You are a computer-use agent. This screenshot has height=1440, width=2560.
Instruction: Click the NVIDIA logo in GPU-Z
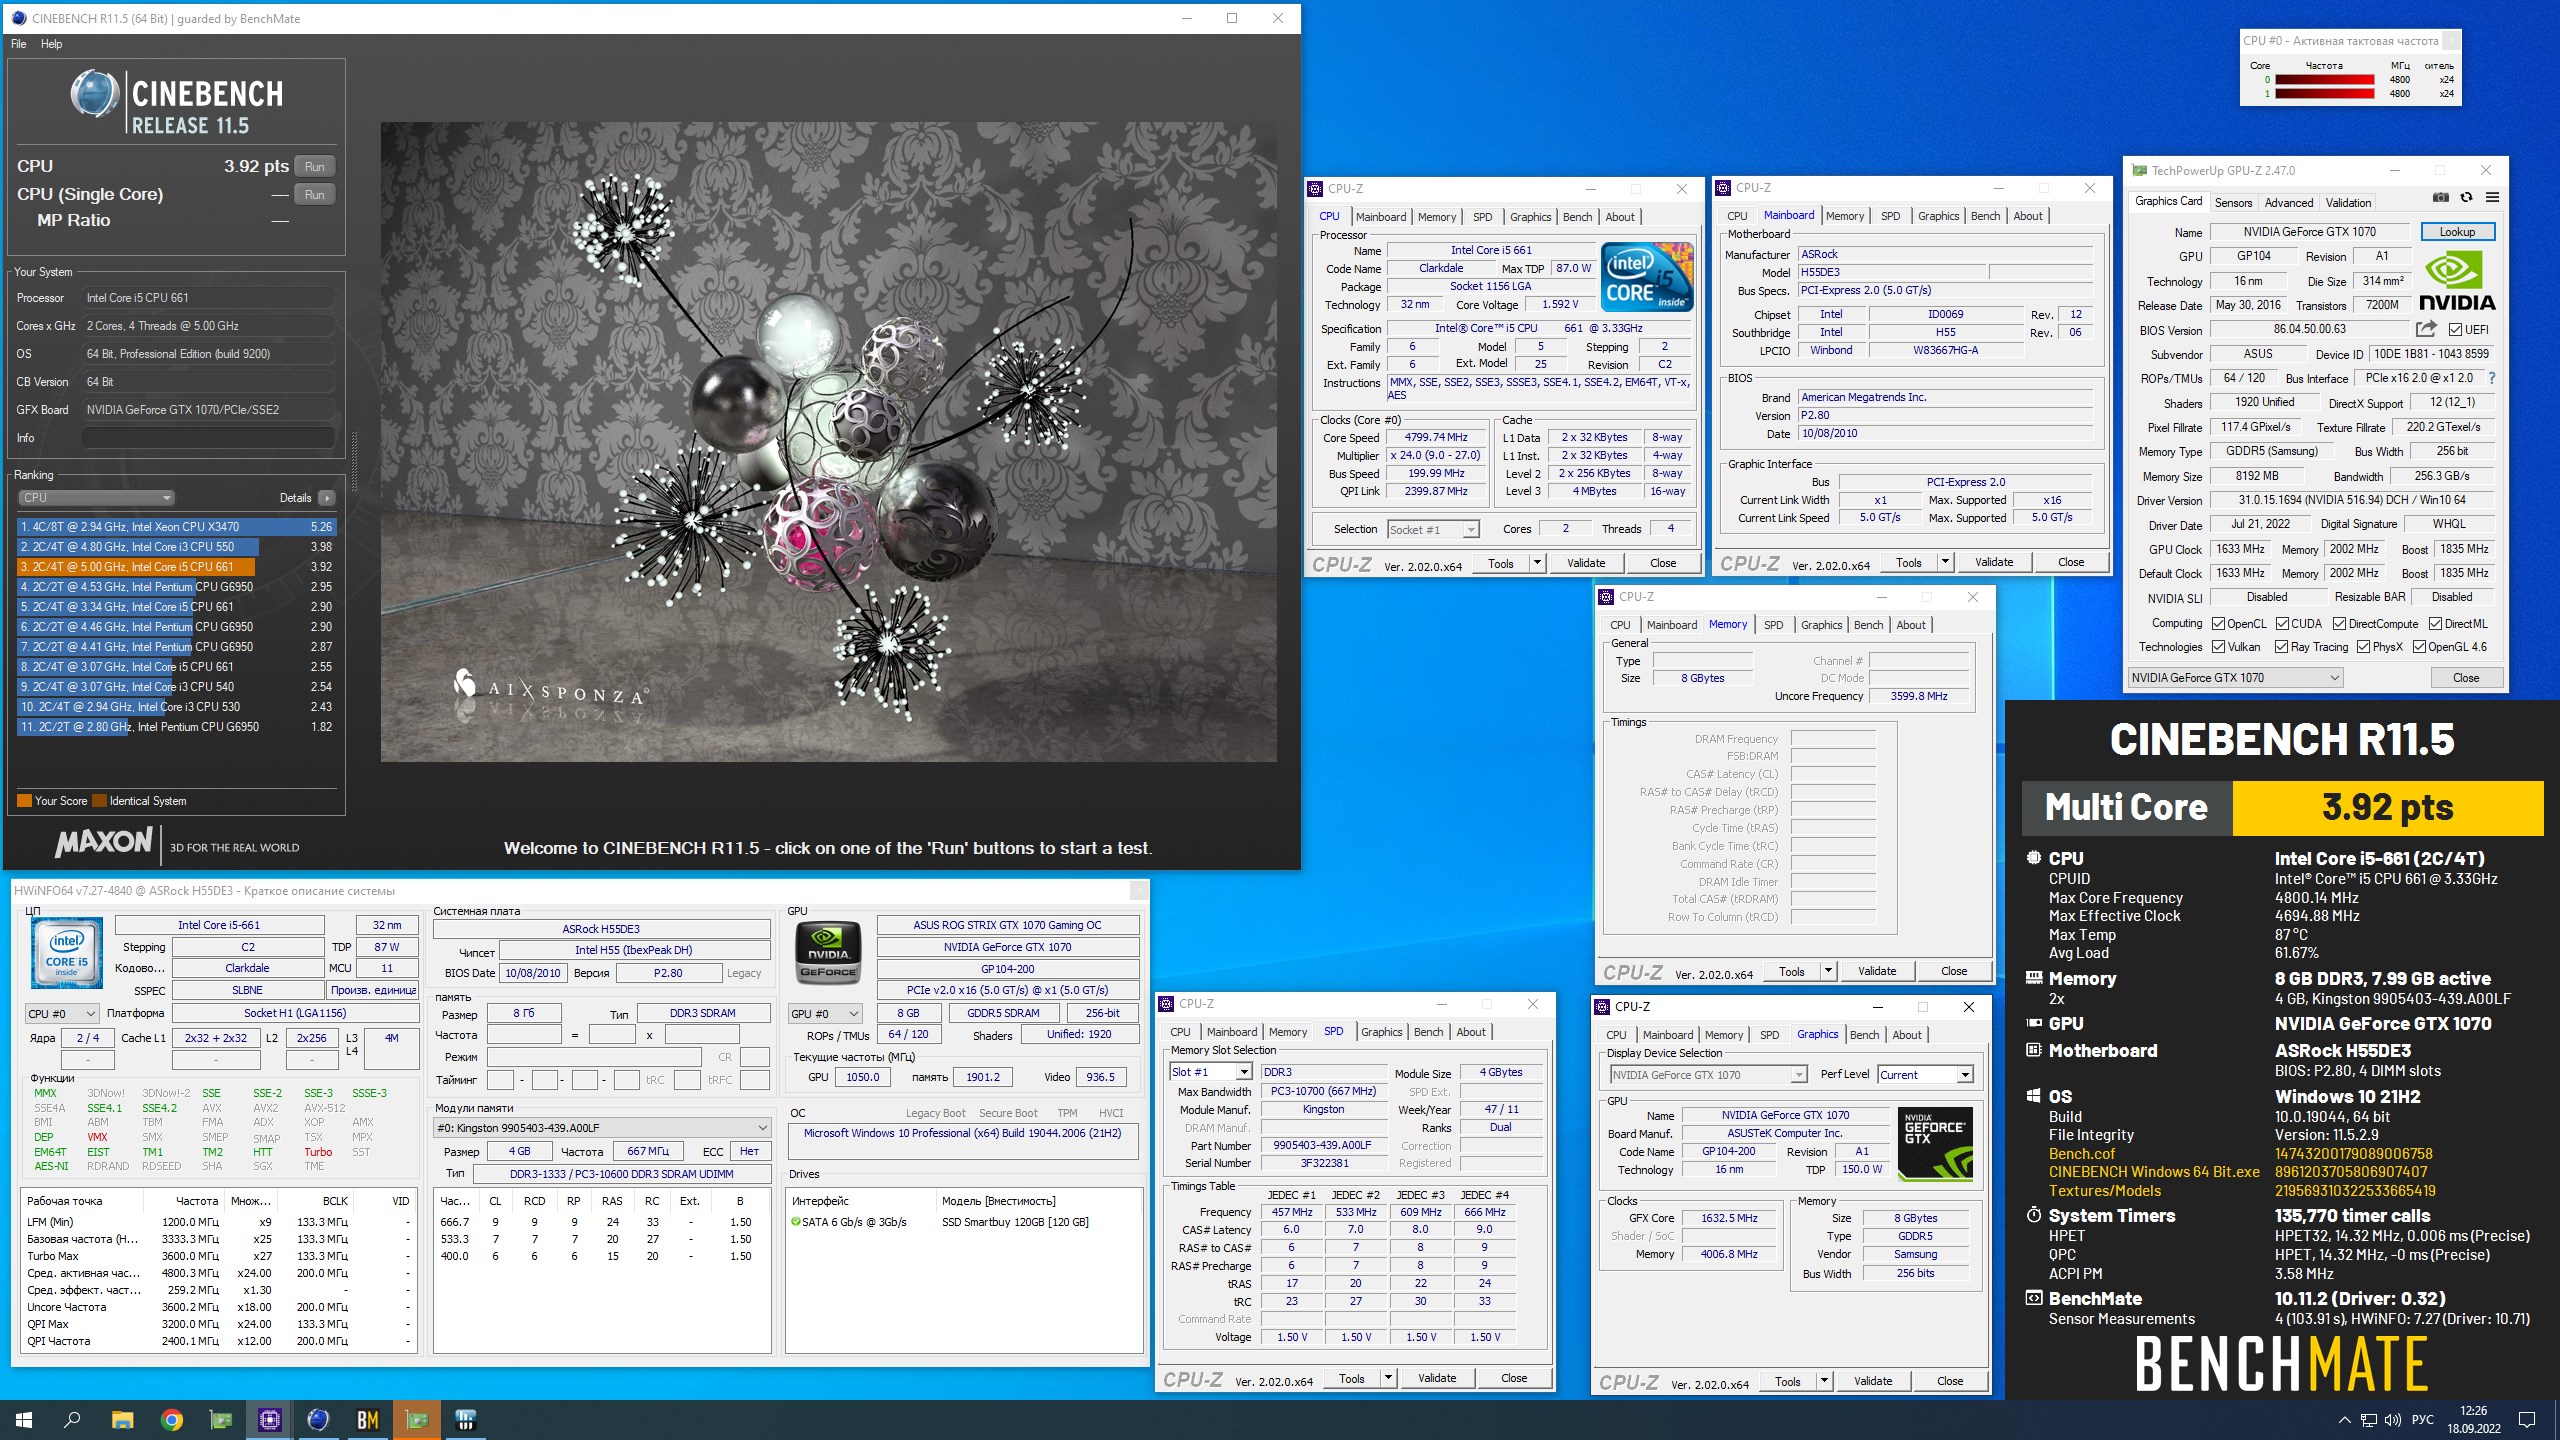[x=2457, y=282]
